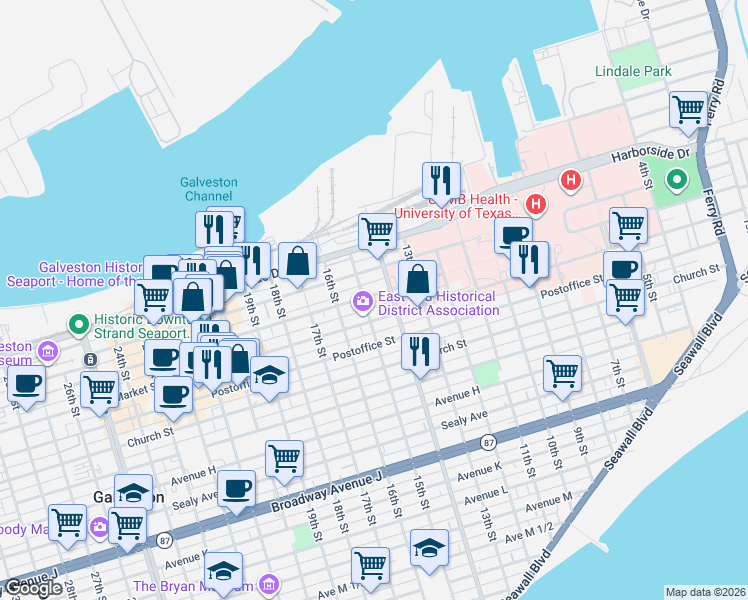Open the hospital H marker on Harborside Dr
748x600 pixels.
tap(571, 181)
